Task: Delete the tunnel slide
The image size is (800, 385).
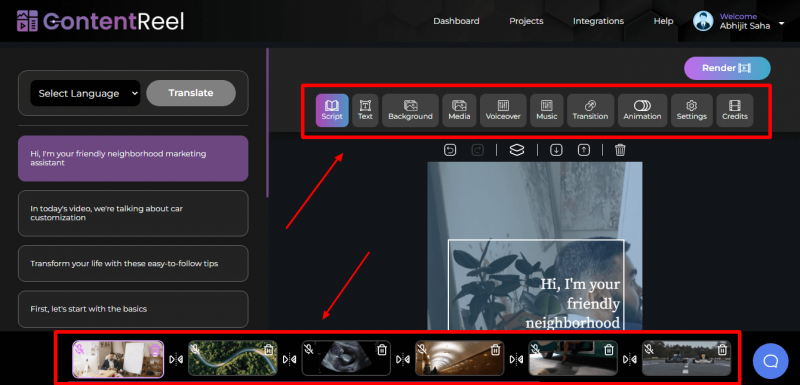Action: [495, 350]
